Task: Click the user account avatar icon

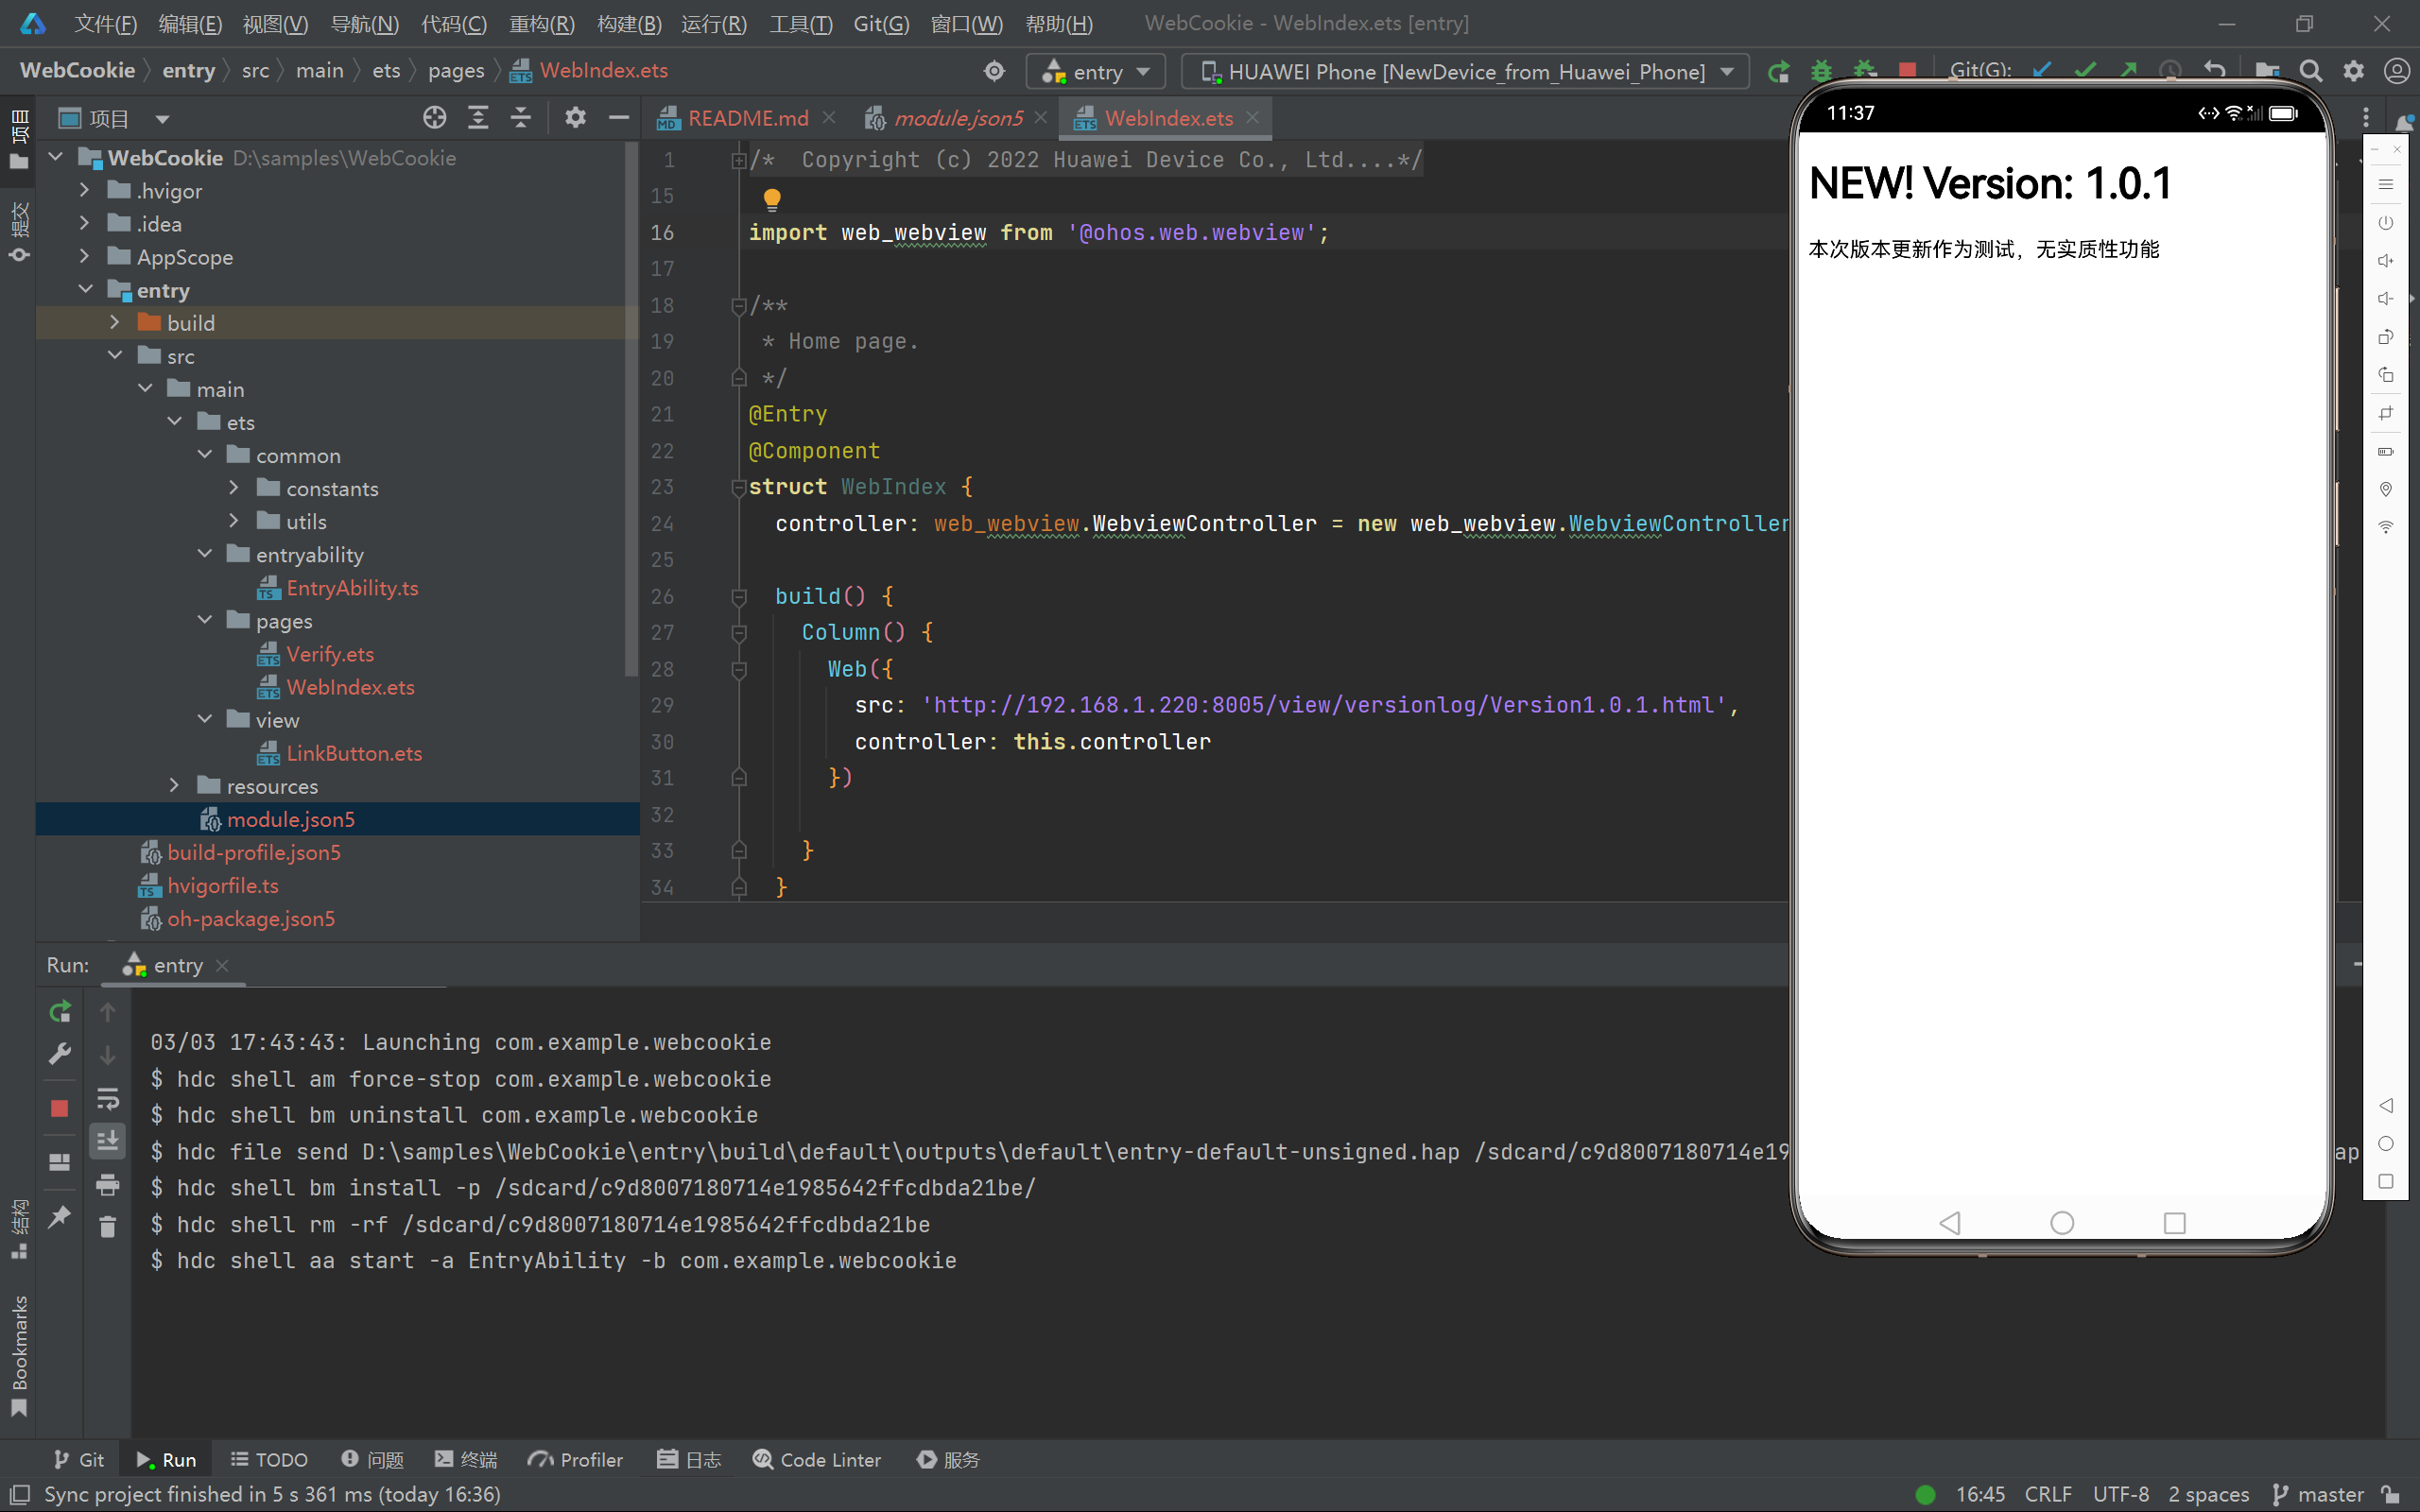Action: click(2396, 71)
